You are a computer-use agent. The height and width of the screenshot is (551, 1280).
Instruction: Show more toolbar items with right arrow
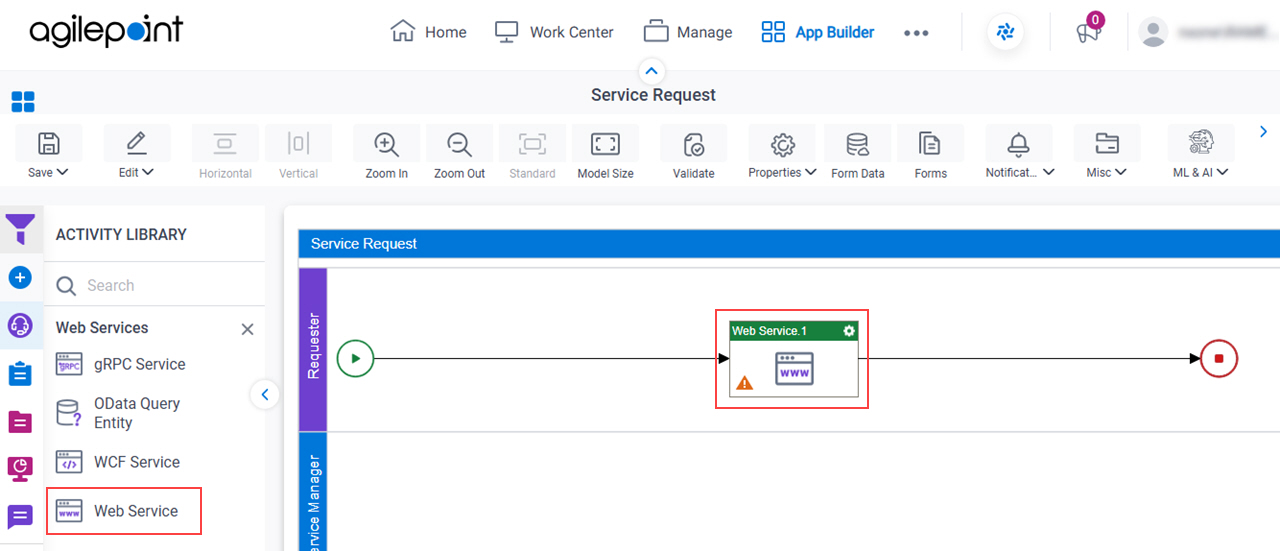[1265, 131]
